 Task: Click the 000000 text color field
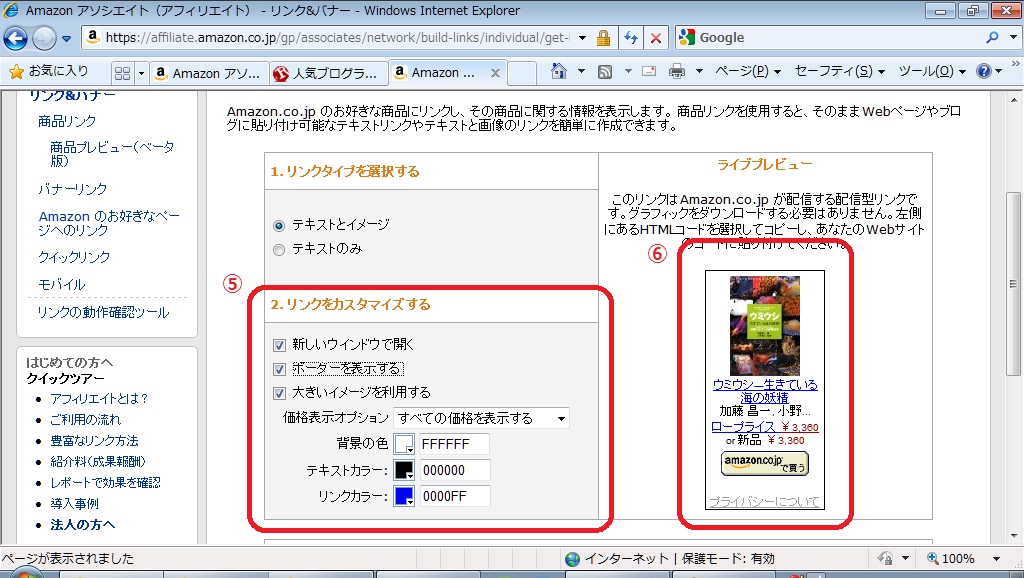tap(454, 470)
